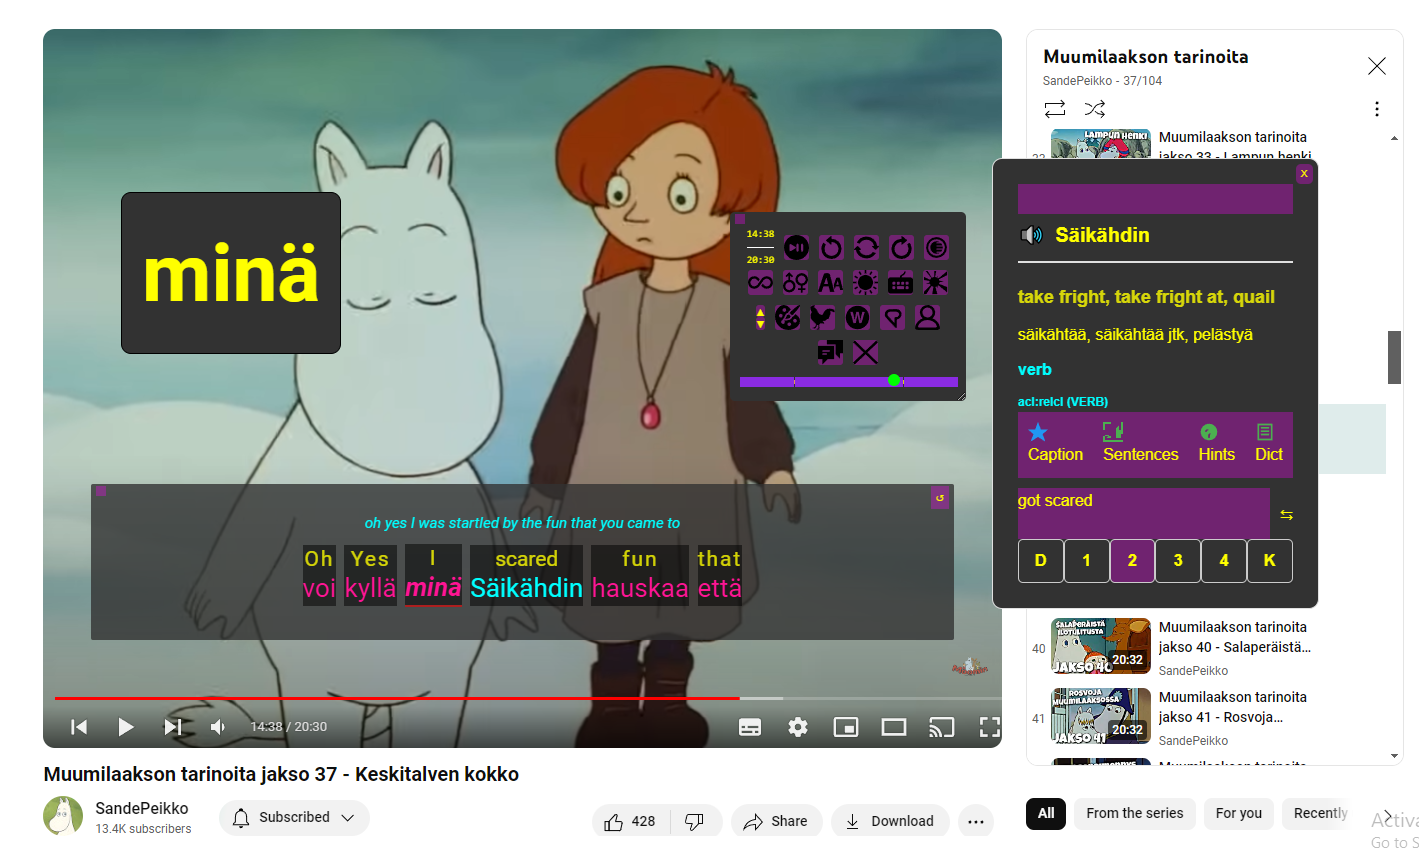The height and width of the screenshot is (849, 1419).
Task: Click the subtitle word 'kyllä'
Action: click(x=370, y=588)
